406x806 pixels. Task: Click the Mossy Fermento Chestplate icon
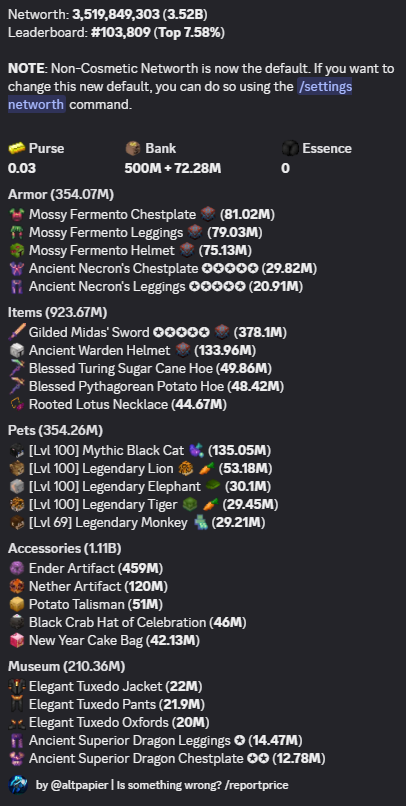pos(16,214)
